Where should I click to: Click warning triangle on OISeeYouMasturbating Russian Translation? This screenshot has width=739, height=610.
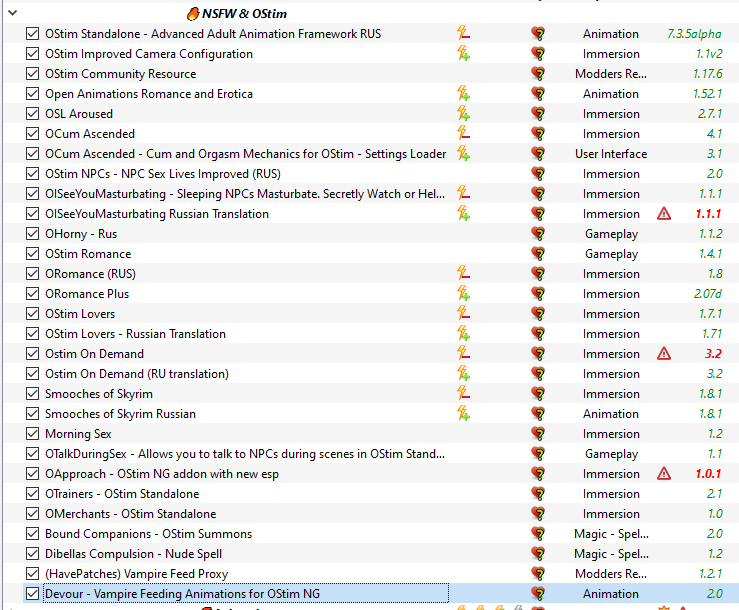664,214
